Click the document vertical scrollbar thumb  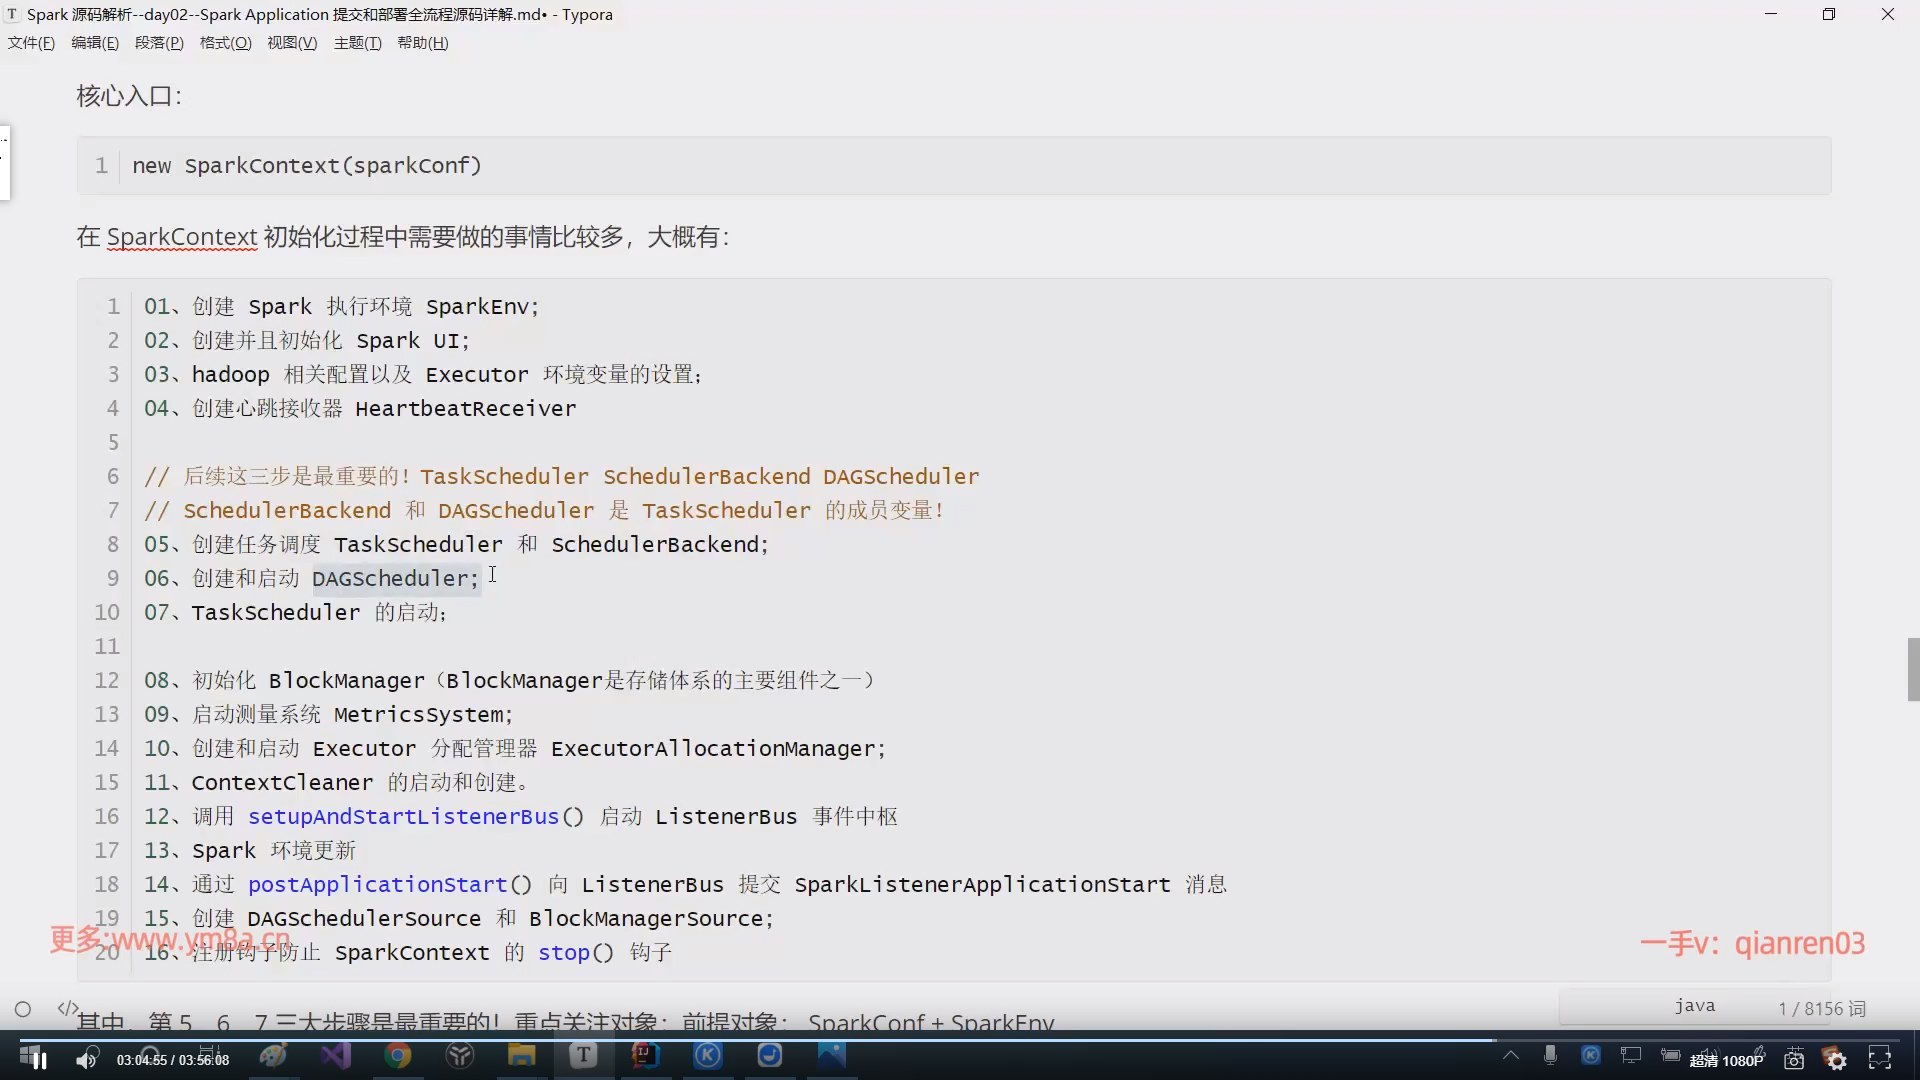(x=1913, y=670)
